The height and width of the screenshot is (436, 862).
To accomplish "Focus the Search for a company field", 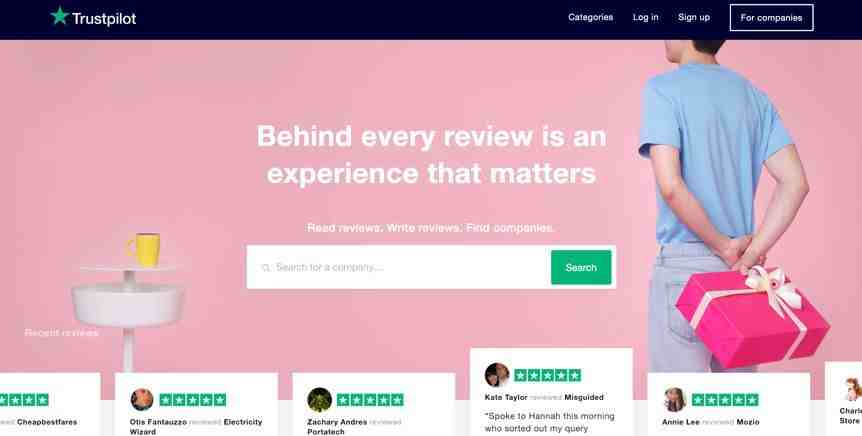I will 399,267.
